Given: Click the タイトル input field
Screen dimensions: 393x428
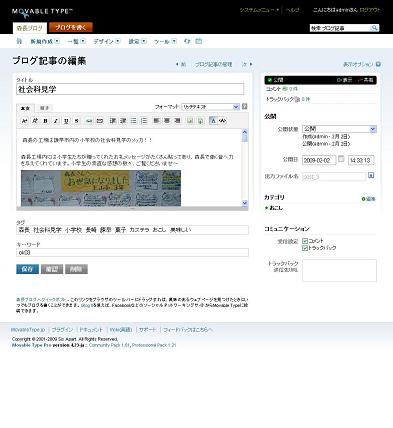Looking at the screenshot, I should coord(130,89).
